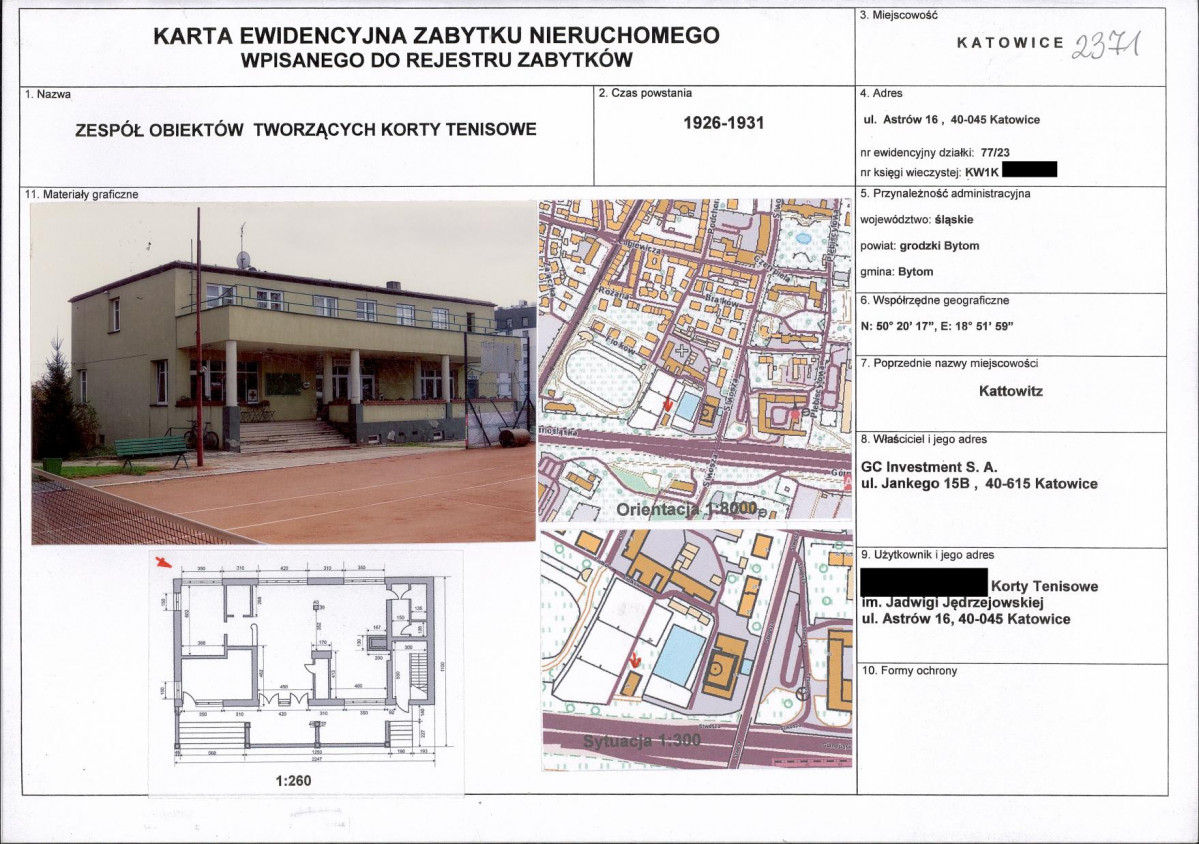Image resolution: width=1199 pixels, height=844 pixels.
Task: Click the green bench in the photo
Action: (151, 449)
